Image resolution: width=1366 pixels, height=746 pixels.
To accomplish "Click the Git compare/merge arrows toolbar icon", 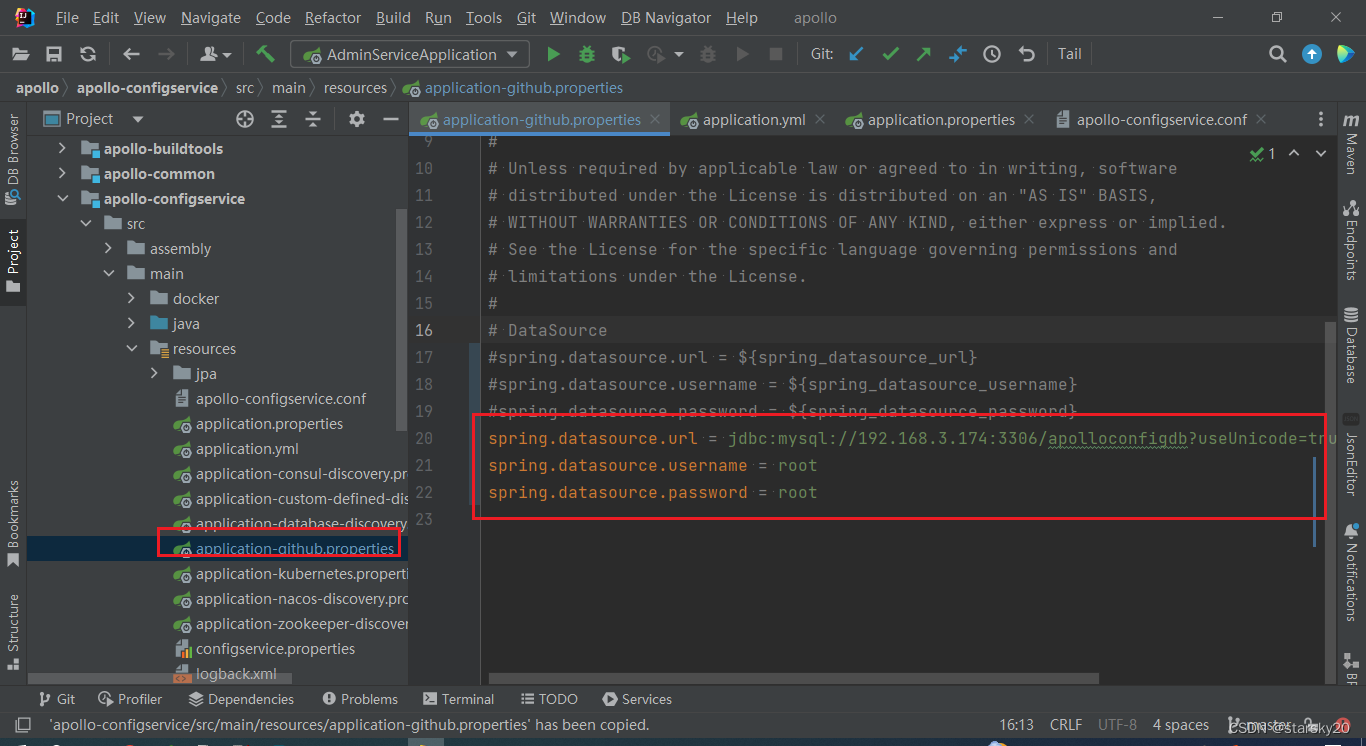I will pos(958,54).
